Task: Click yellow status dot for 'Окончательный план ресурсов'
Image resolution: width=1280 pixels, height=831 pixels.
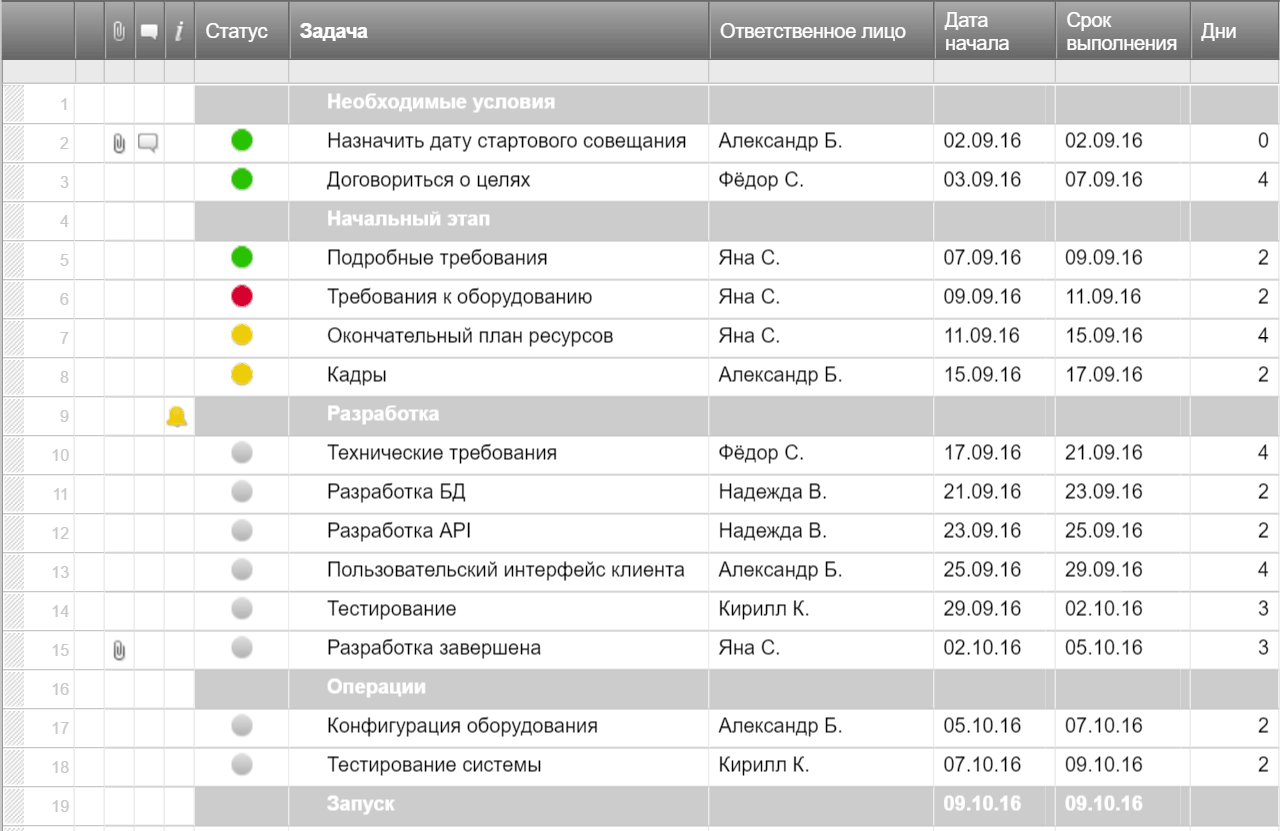Action: [242, 335]
